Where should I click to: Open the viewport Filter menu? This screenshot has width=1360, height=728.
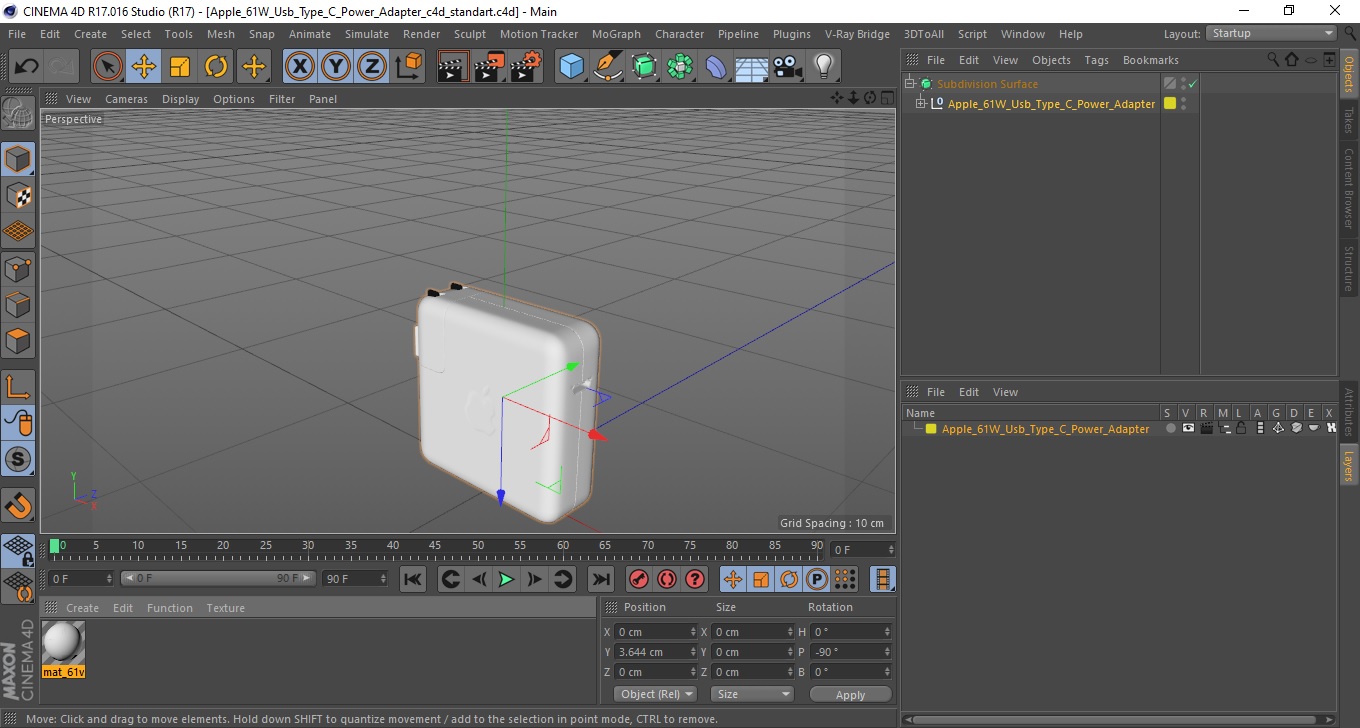[x=282, y=99]
